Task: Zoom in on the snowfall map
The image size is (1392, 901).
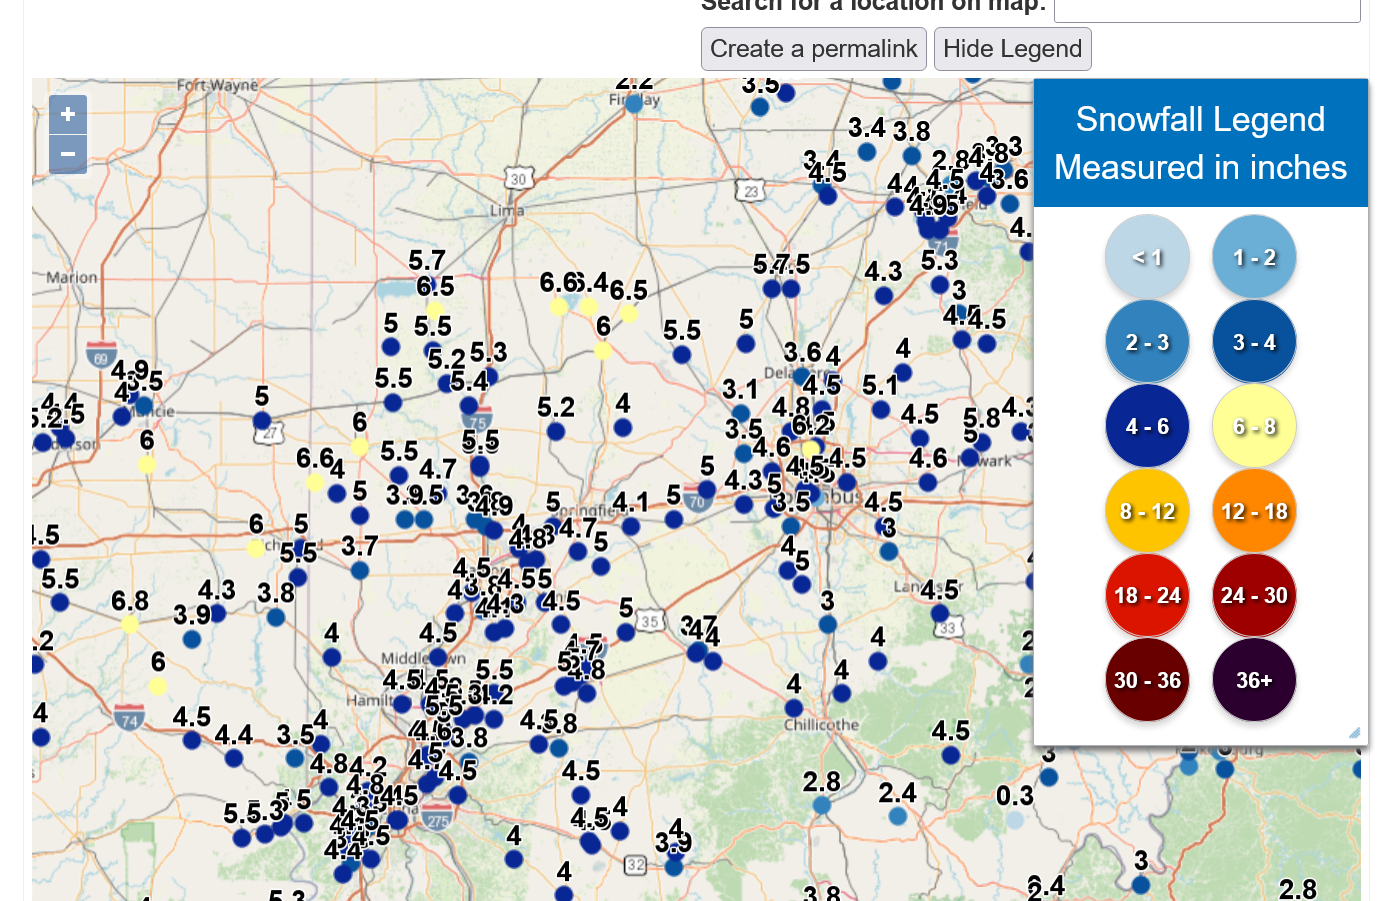Action: [x=68, y=115]
